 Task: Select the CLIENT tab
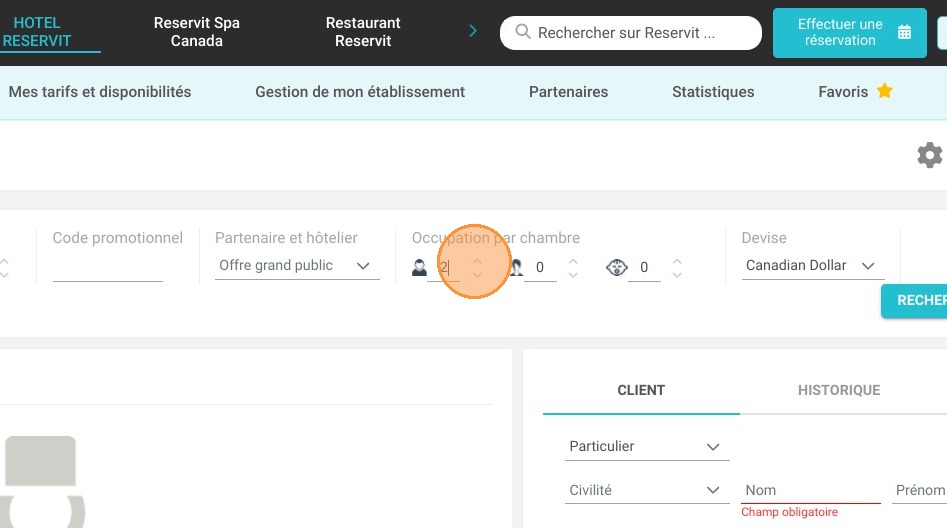tap(641, 390)
